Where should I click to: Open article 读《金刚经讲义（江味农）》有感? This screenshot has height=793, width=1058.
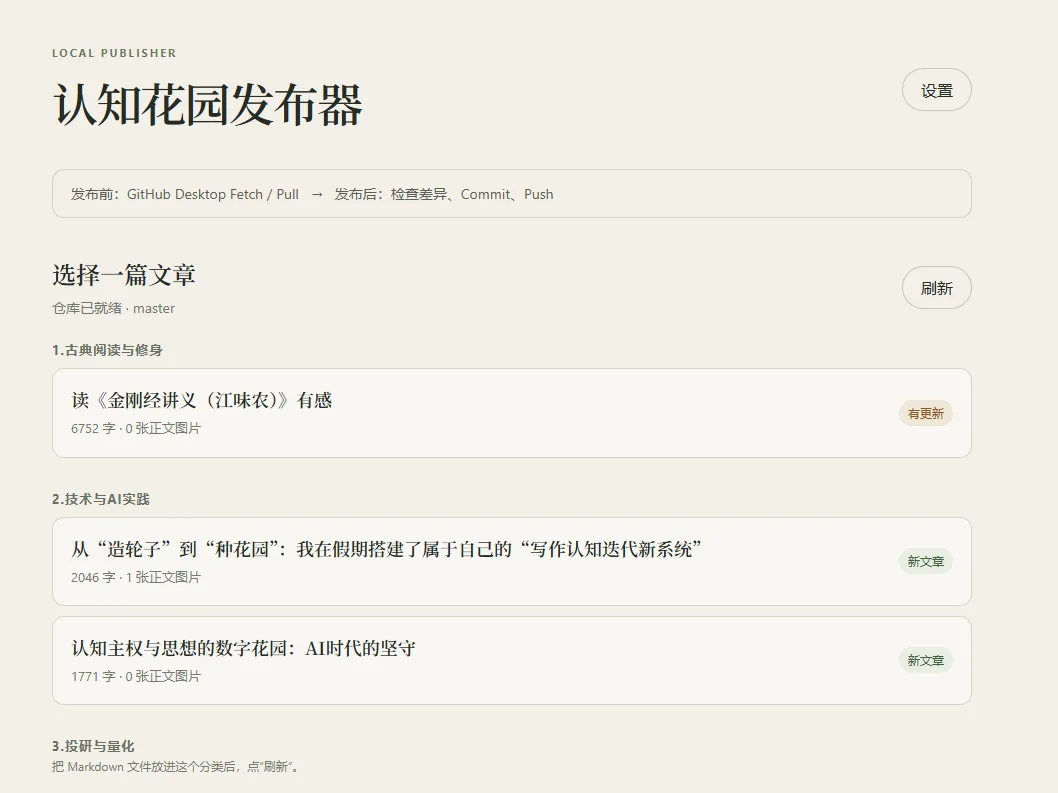511,413
